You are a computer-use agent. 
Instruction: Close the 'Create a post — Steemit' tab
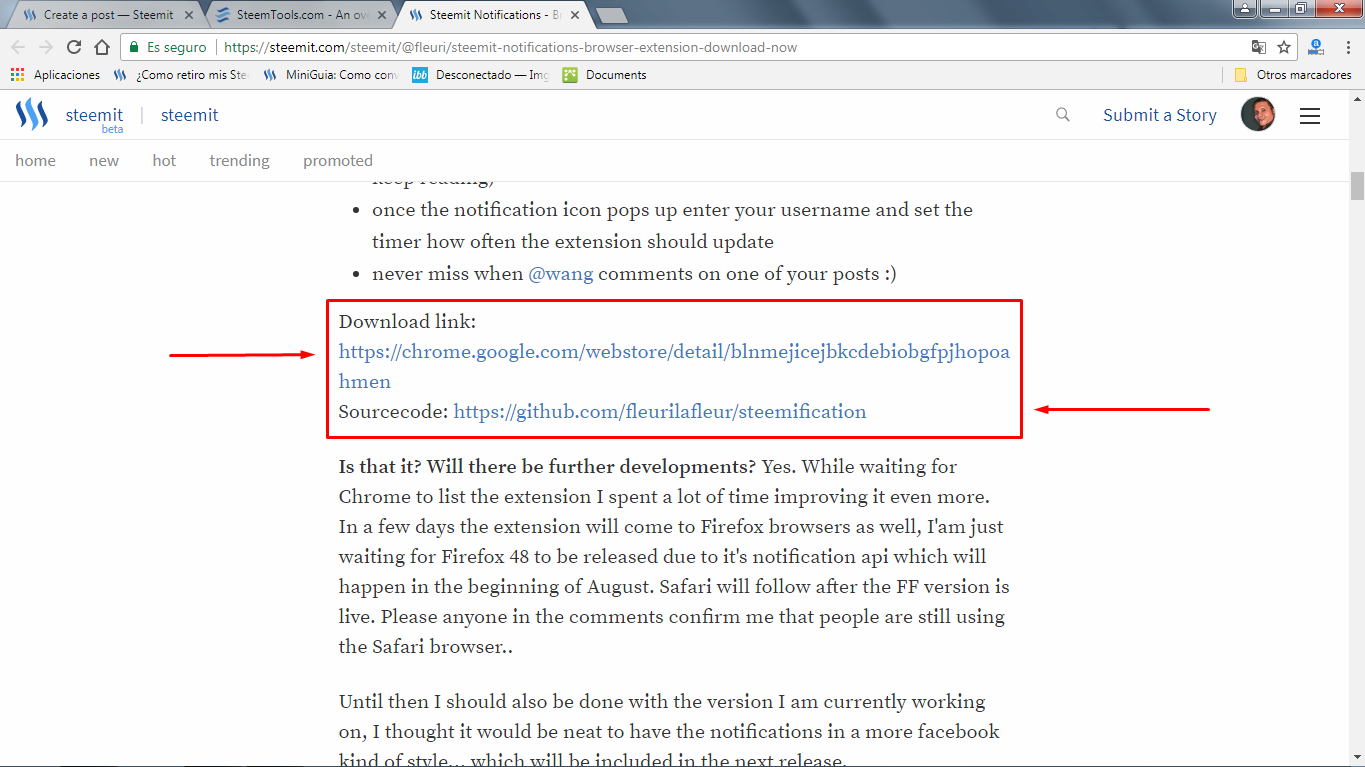pos(189,15)
